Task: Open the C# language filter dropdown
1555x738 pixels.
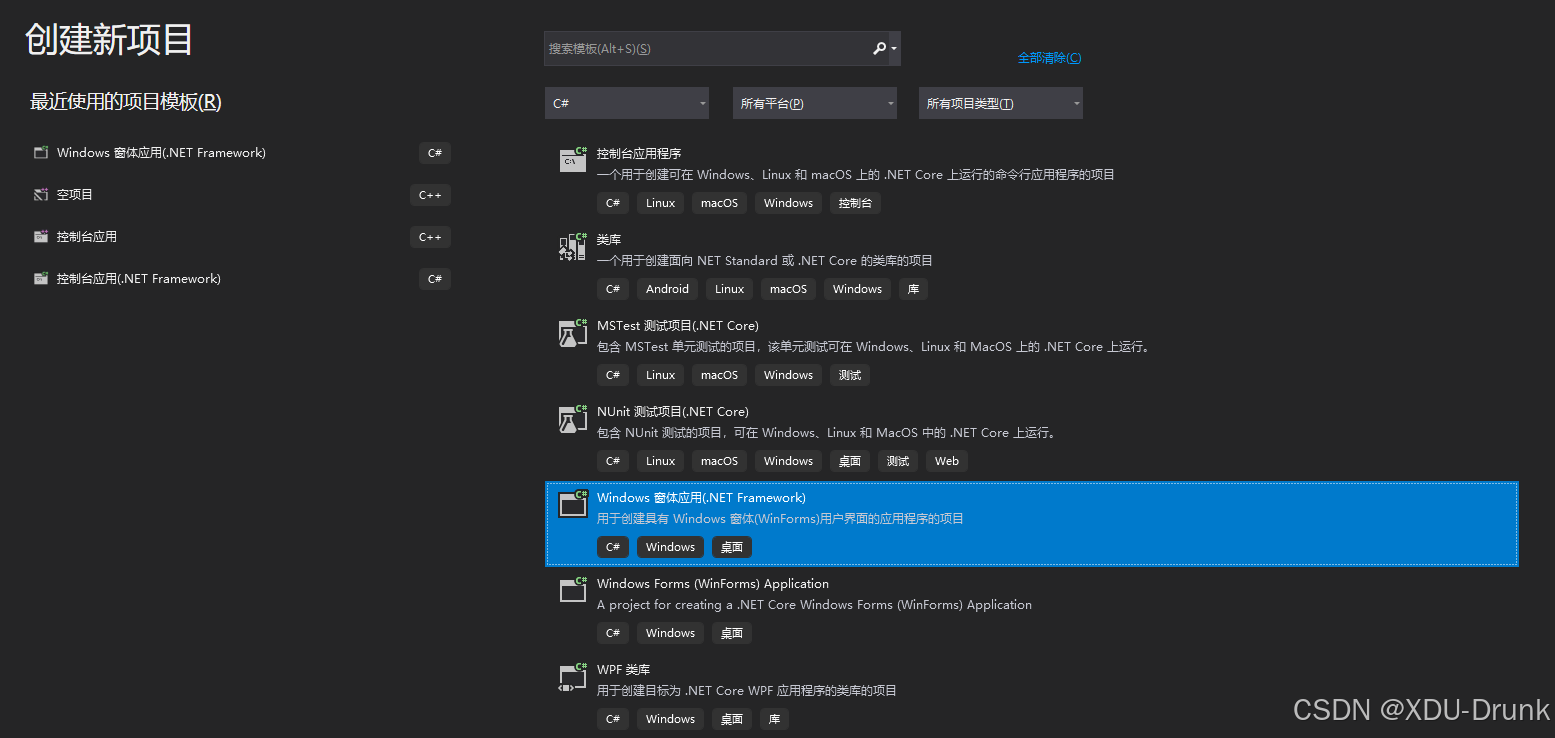Action: click(627, 103)
